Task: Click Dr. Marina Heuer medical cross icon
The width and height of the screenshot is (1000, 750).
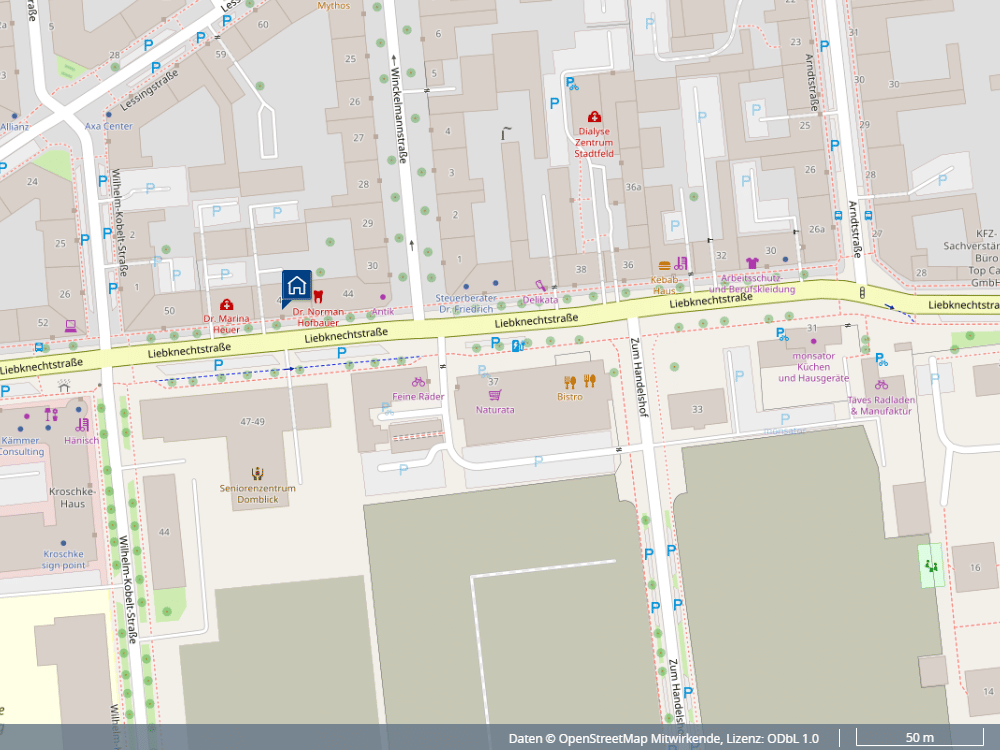Action: 226,305
